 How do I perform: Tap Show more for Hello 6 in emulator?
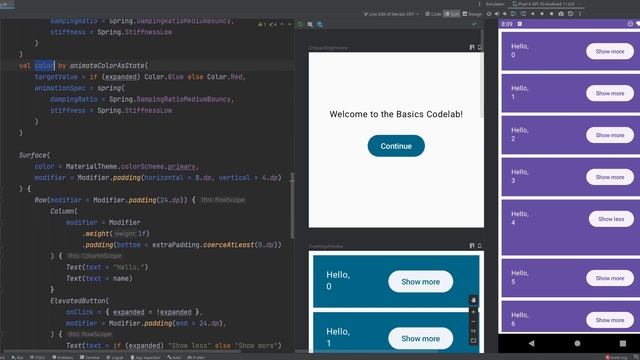pos(610,320)
